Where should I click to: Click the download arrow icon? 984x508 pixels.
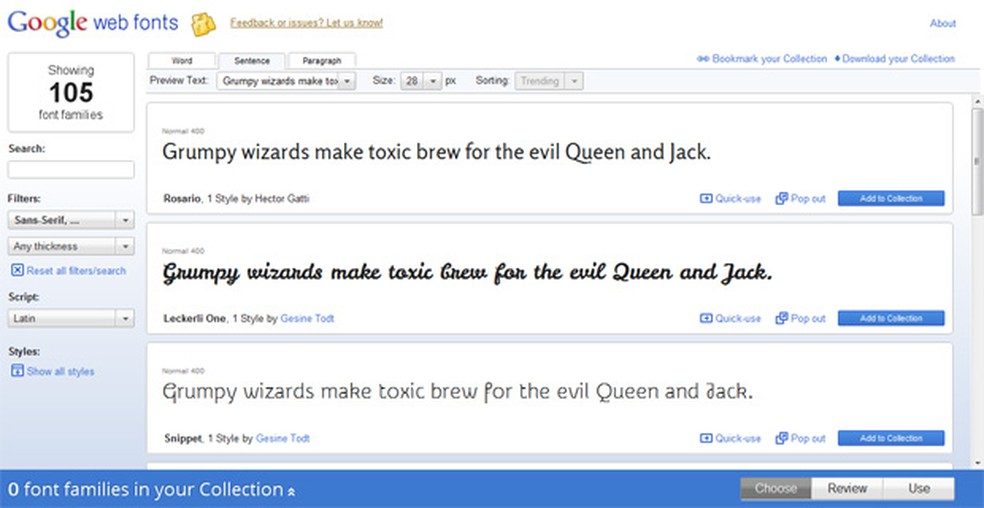point(837,58)
